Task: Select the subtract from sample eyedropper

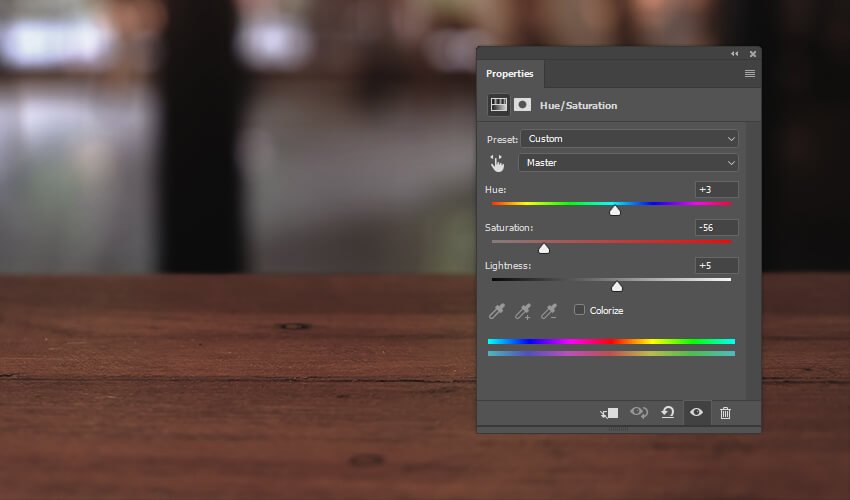Action: pos(549,311)
